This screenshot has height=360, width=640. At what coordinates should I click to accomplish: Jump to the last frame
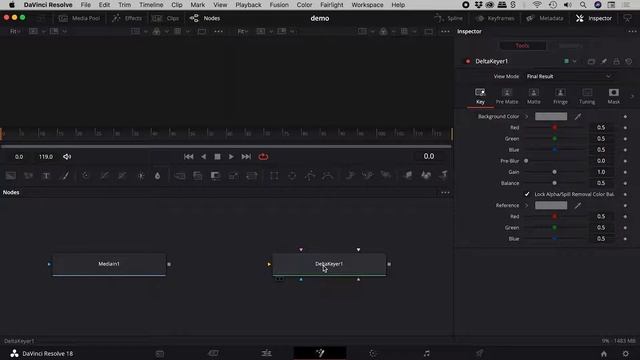coord(246,157)
